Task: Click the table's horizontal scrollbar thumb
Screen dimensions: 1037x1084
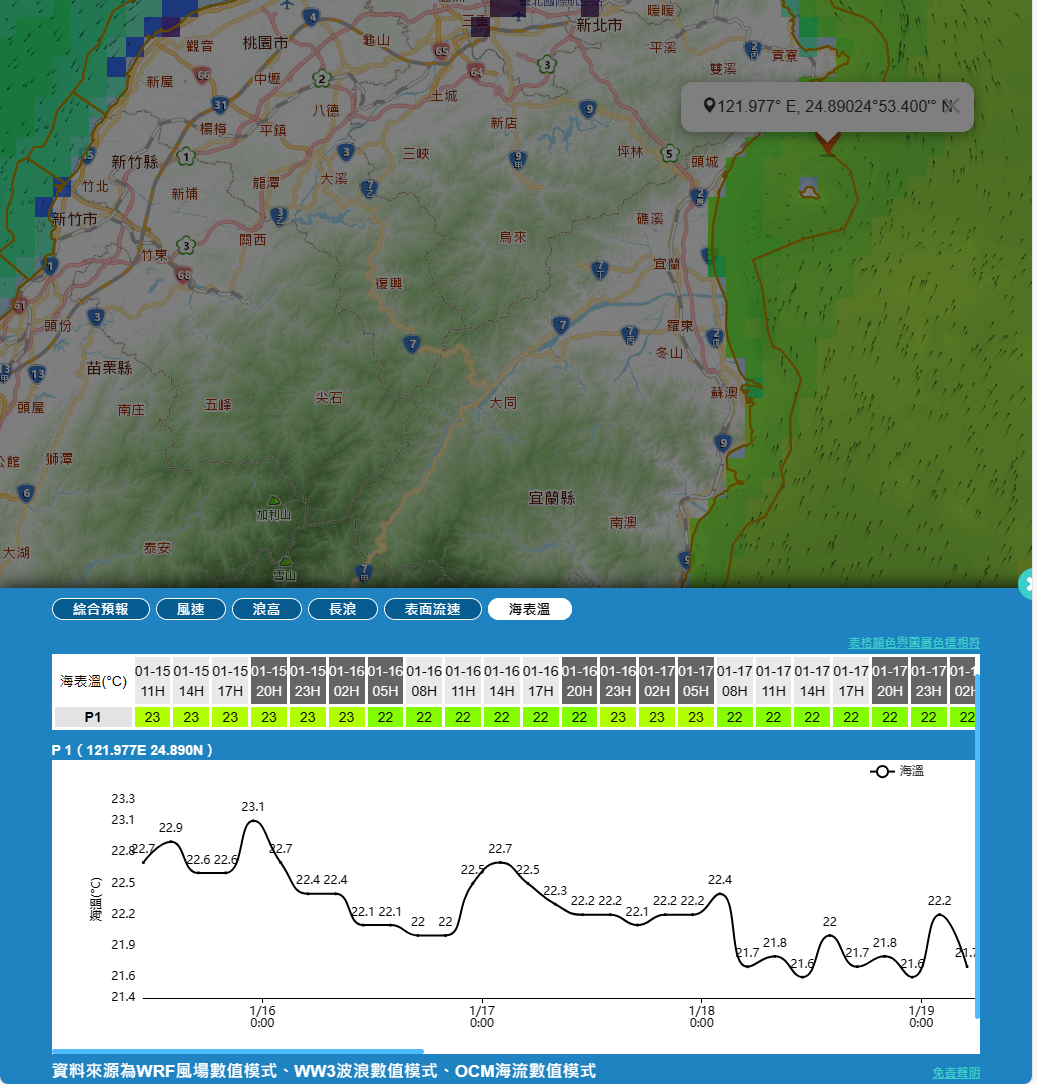Action: [x=238, y=1051]
